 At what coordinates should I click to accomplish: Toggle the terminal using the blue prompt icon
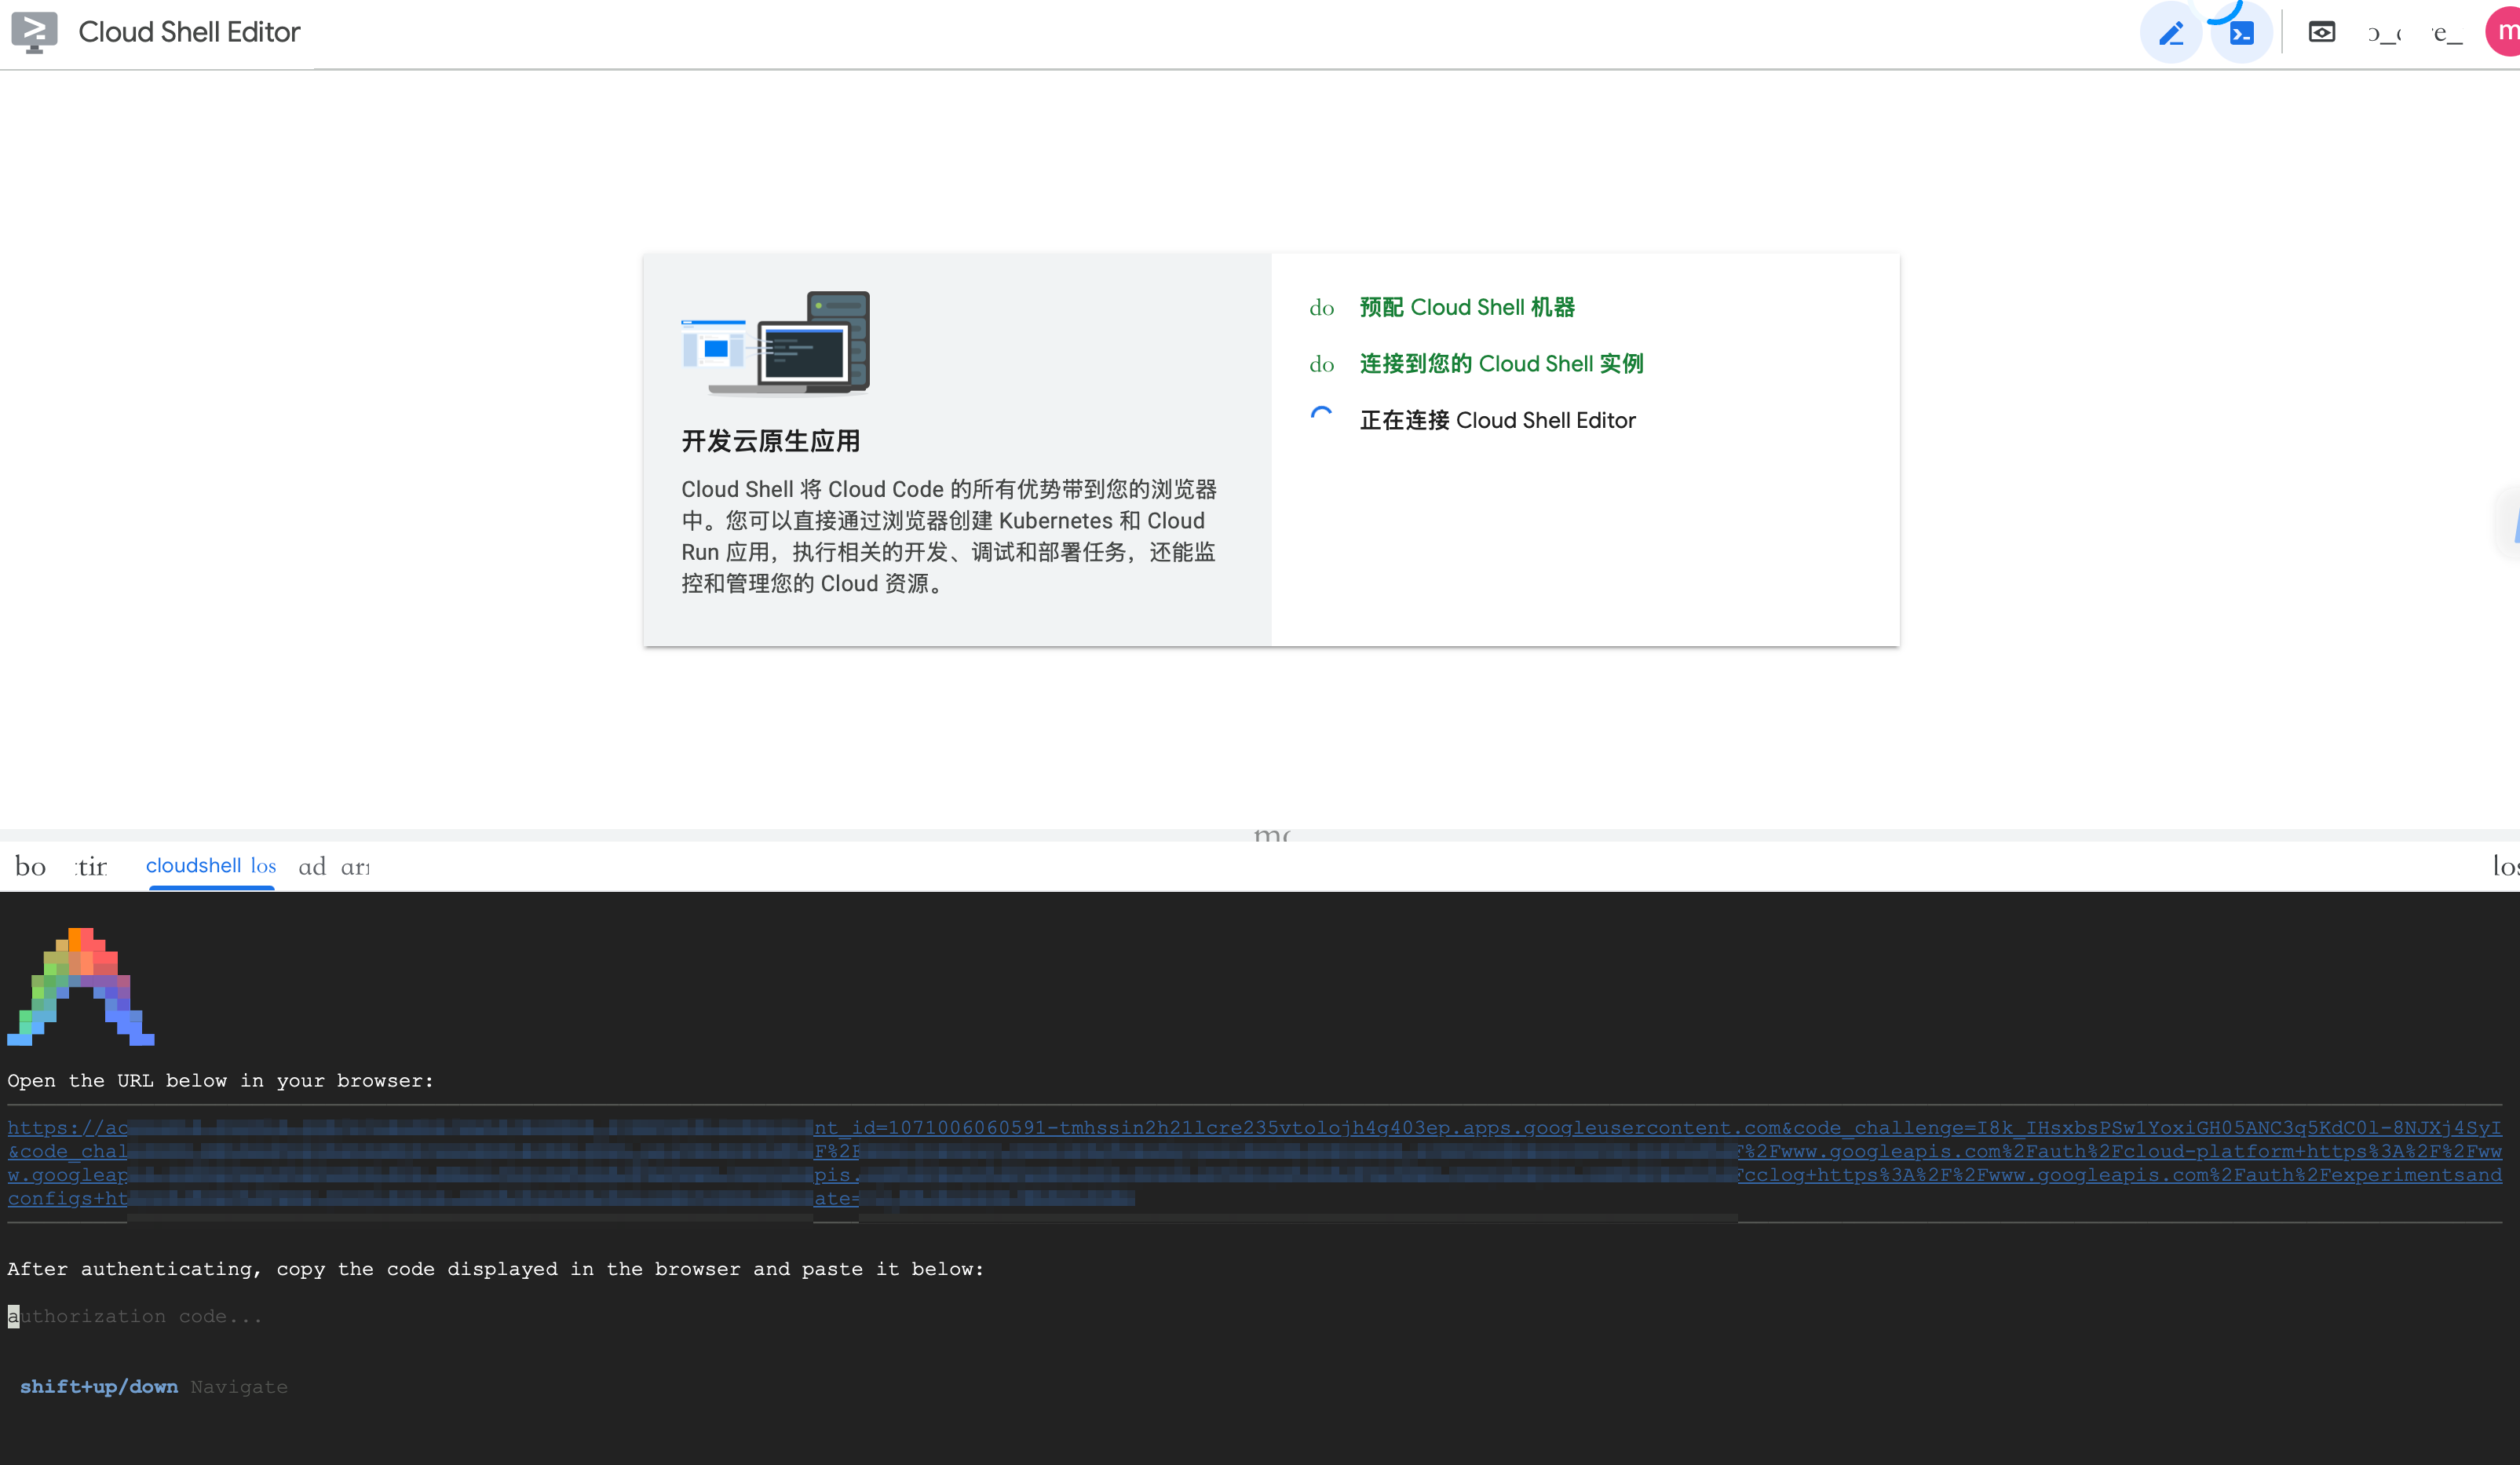(2242, 33)
